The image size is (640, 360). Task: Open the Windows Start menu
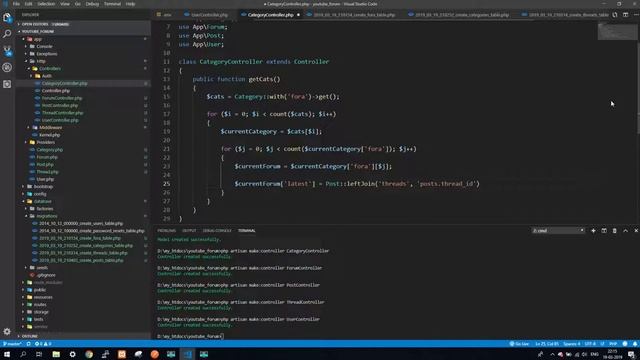coord(7,354)
